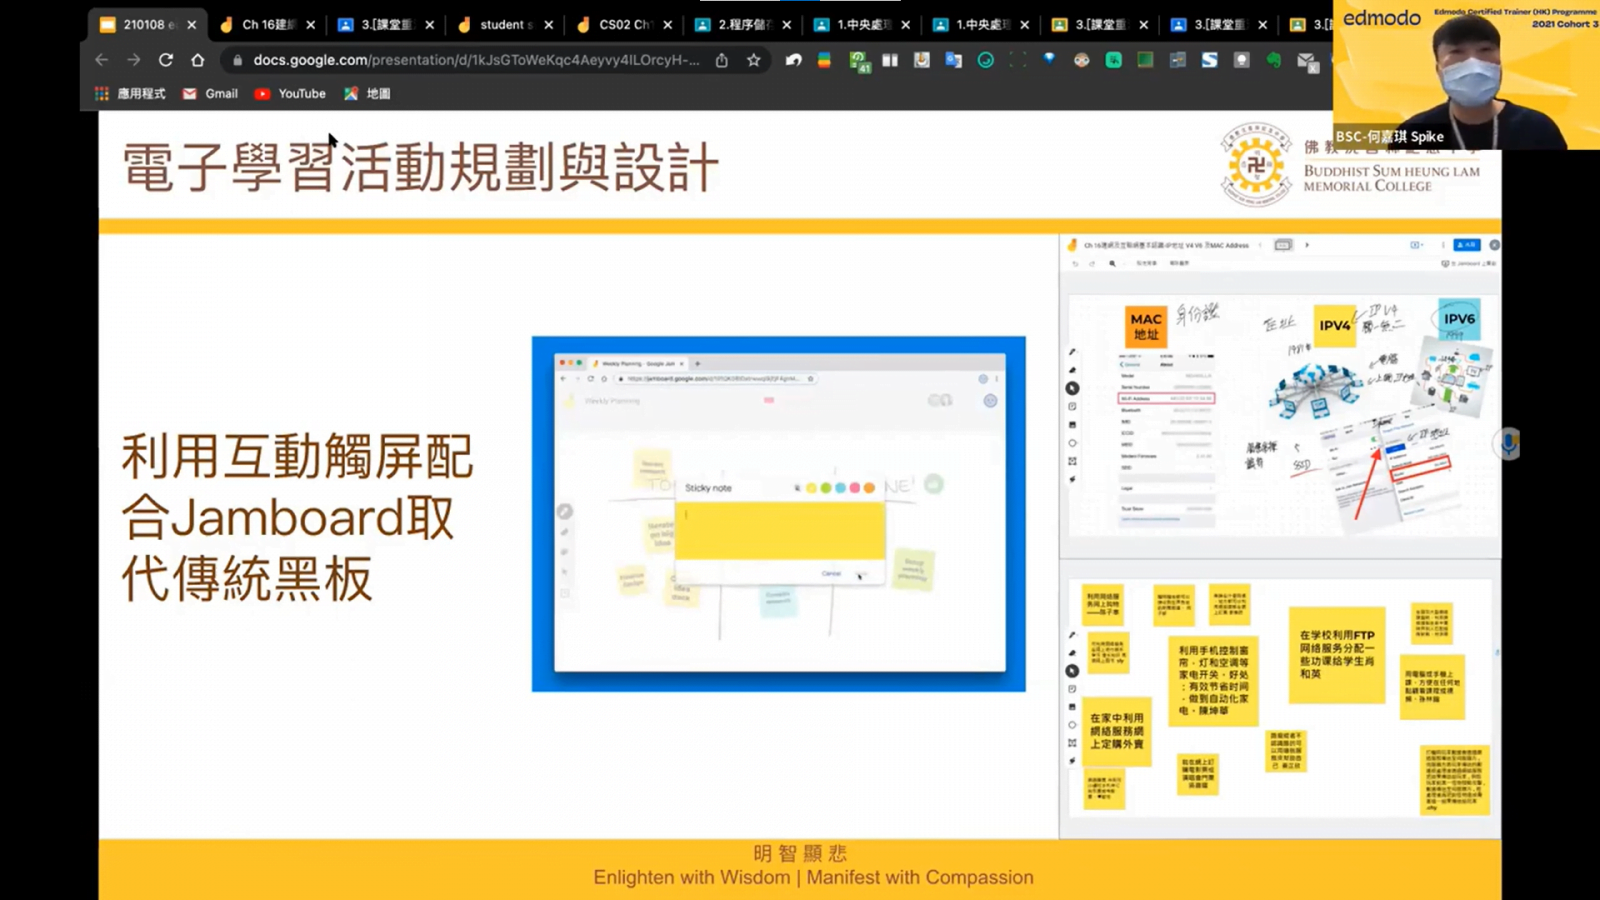This screenshot has height=900, width=1600.
Task: Click Cancel in the Sticky note dialog
Action: tap(831, 574)
